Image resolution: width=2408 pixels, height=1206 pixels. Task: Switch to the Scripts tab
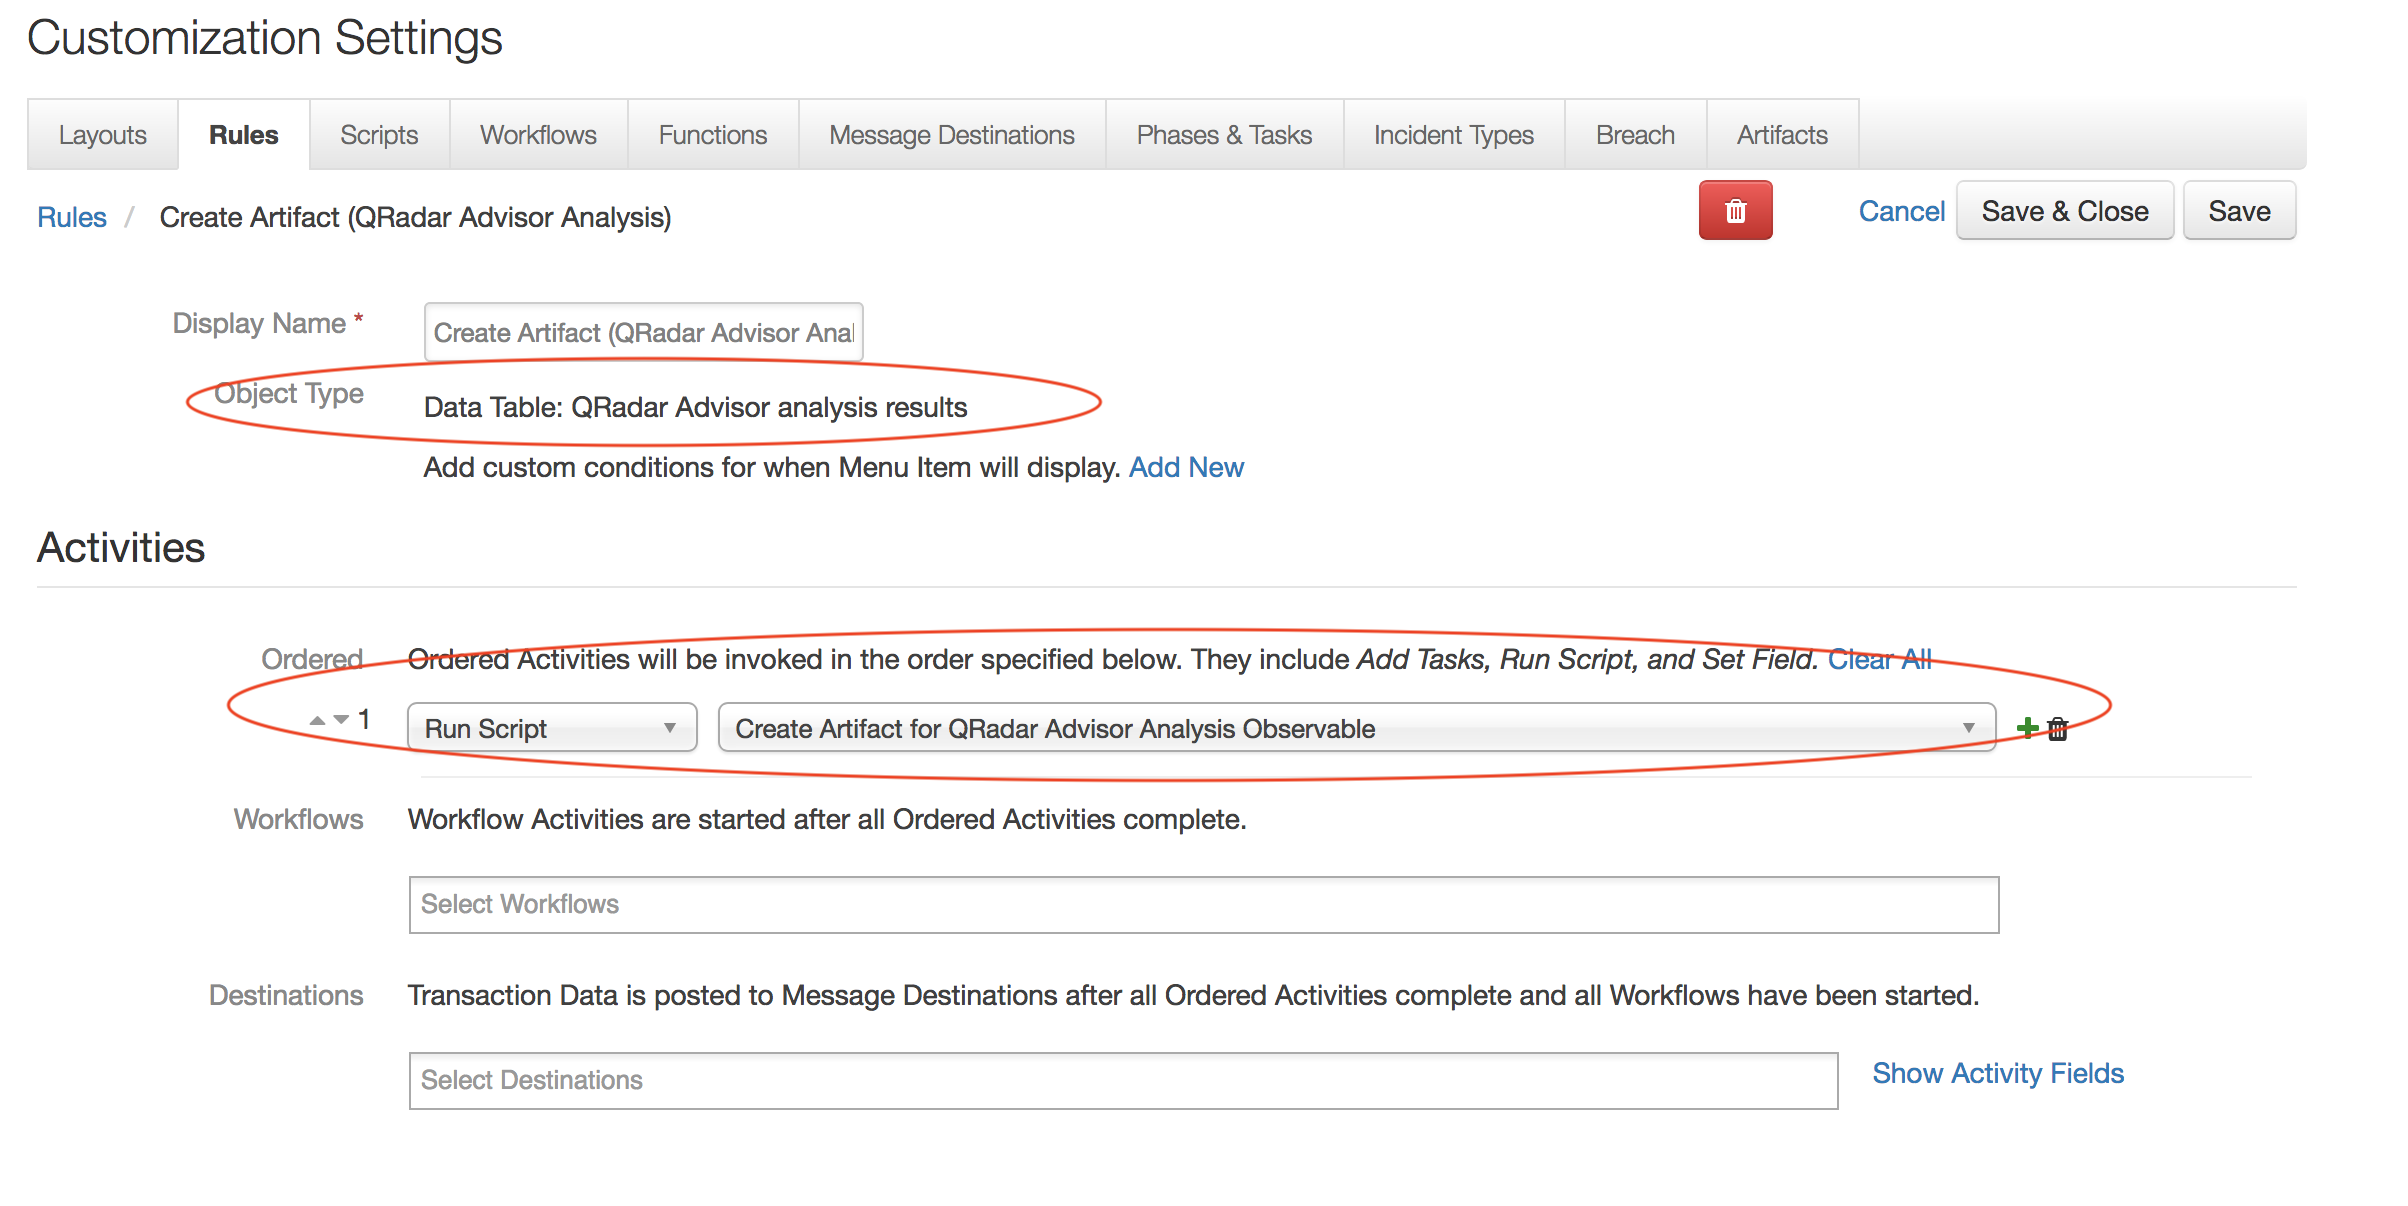(x=379, y=135)
